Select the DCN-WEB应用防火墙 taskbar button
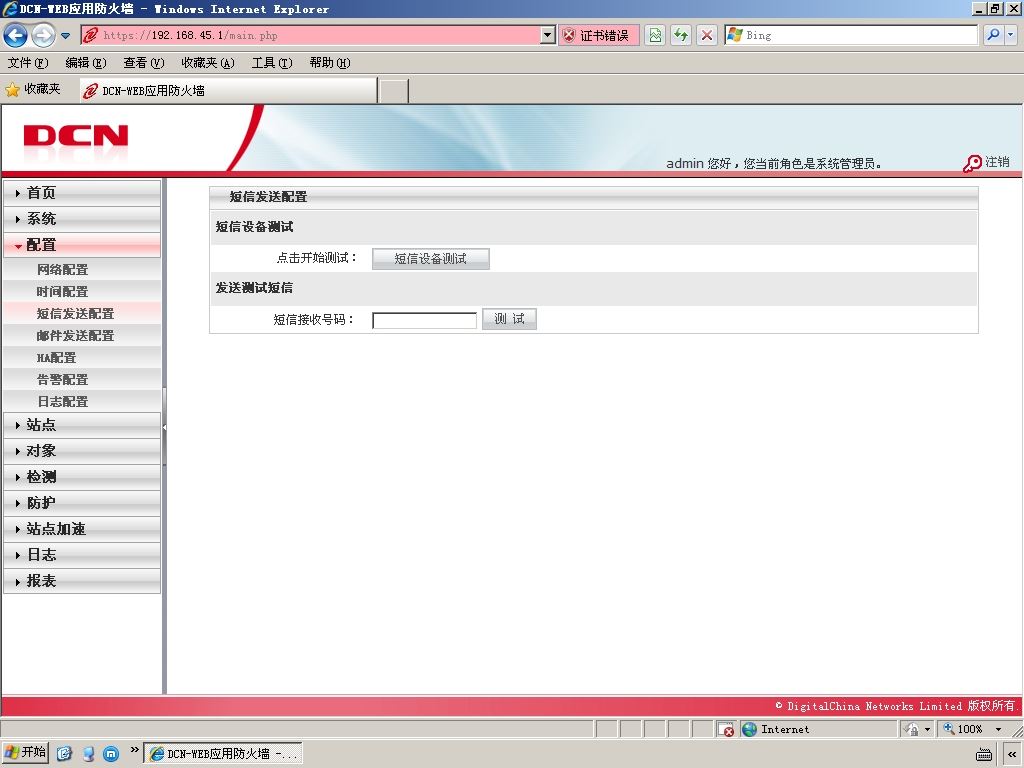This screenshot has width=1024, height=768. [x=223, y=754]
